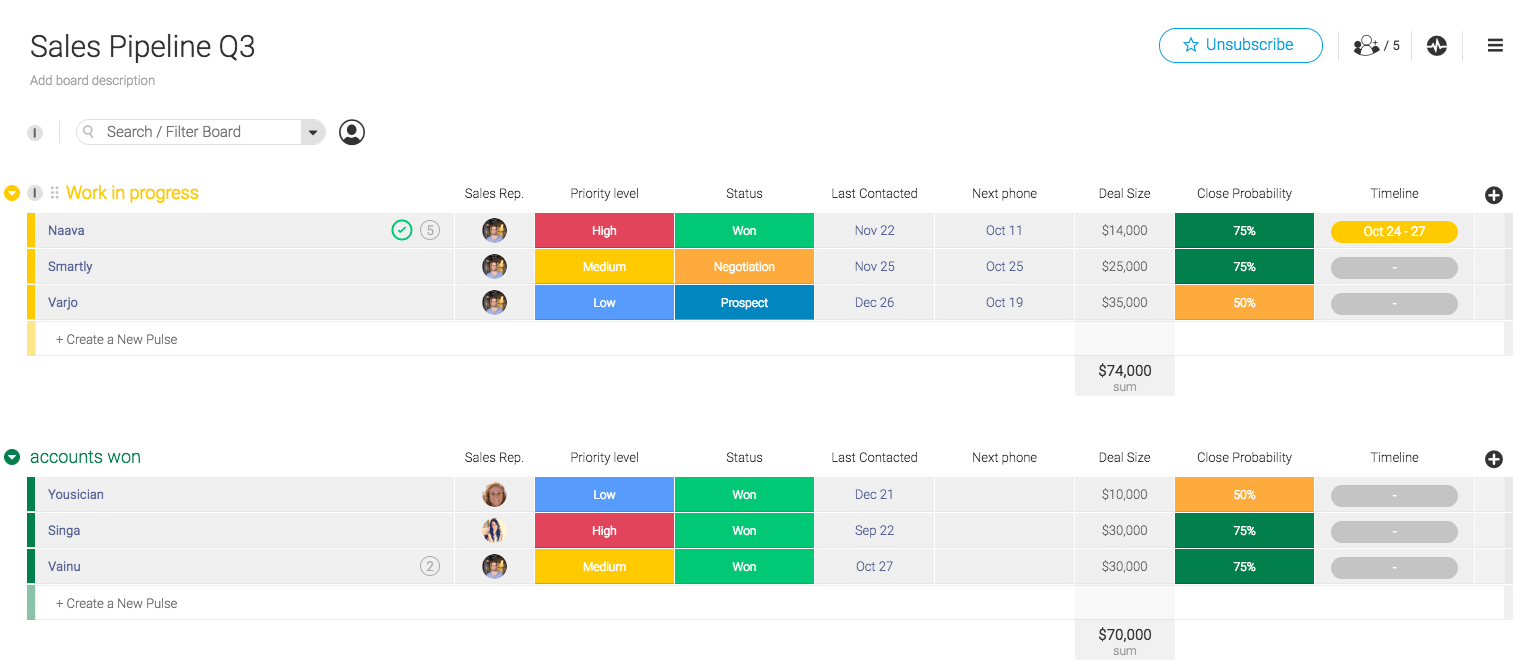The height and width of the screenshot is (669, 1531).
Task: Click the Oct 24 - 27 timeline pill for Naava
Action: pos(1394,230)
